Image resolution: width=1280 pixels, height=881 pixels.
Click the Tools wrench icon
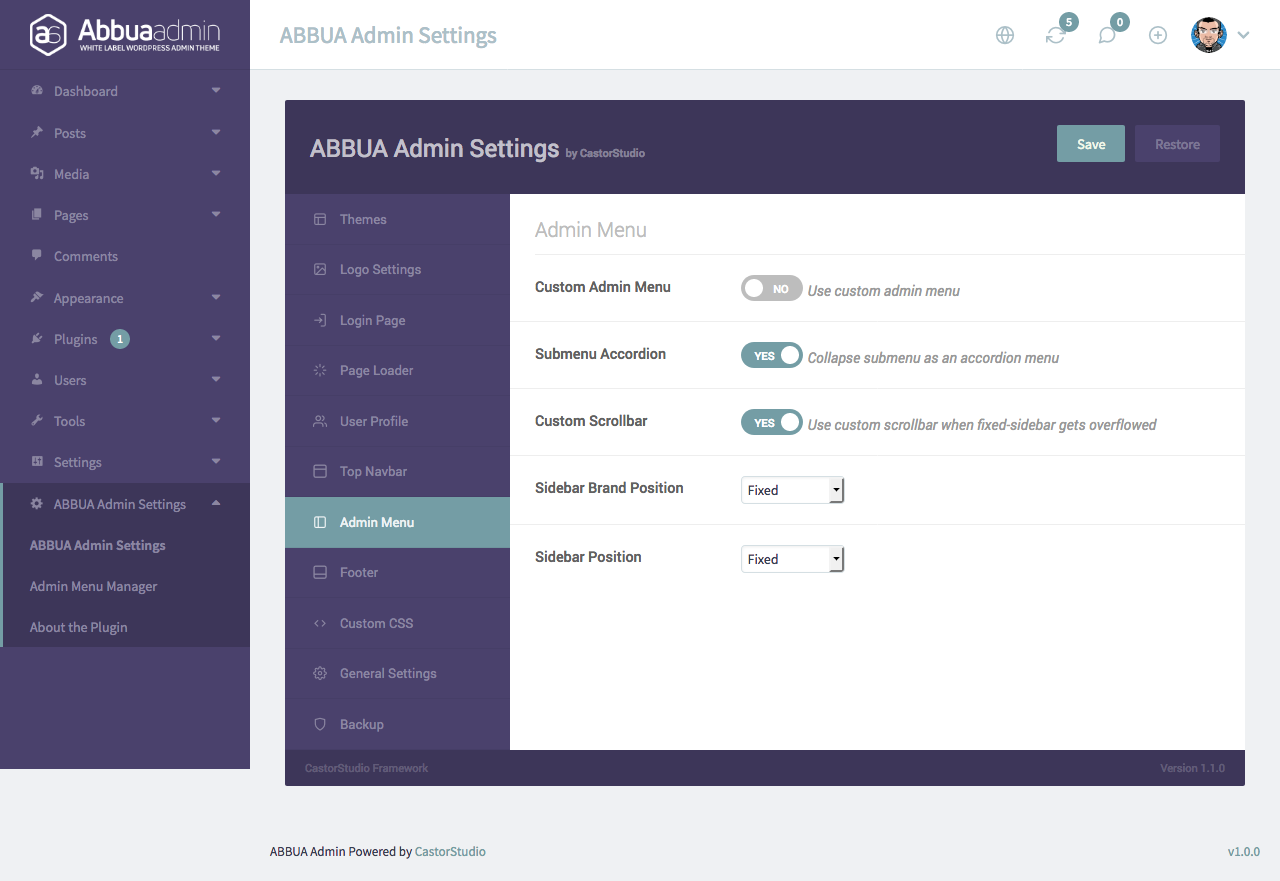[x=37, y=421]
